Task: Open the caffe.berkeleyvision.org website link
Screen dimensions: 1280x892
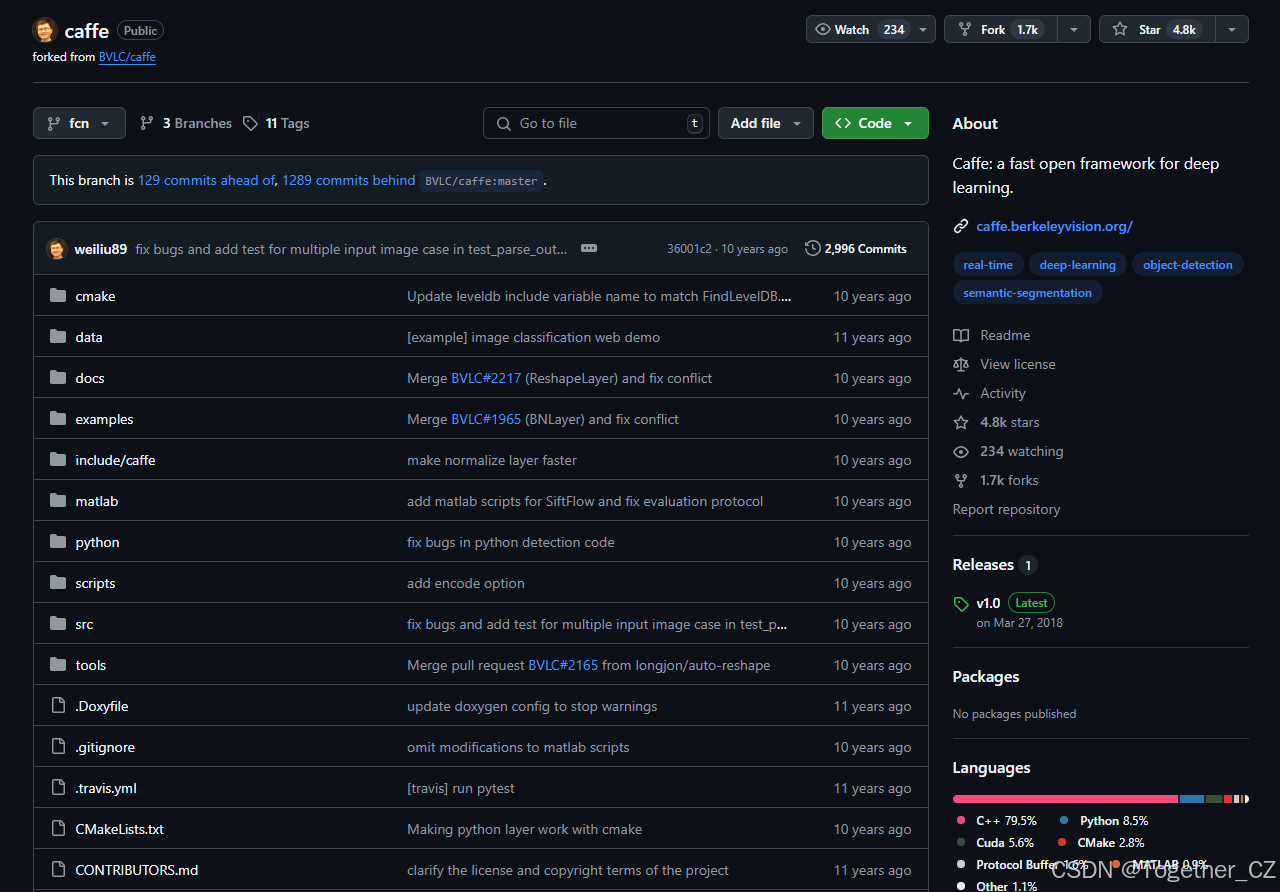Action: point(1054,227)
